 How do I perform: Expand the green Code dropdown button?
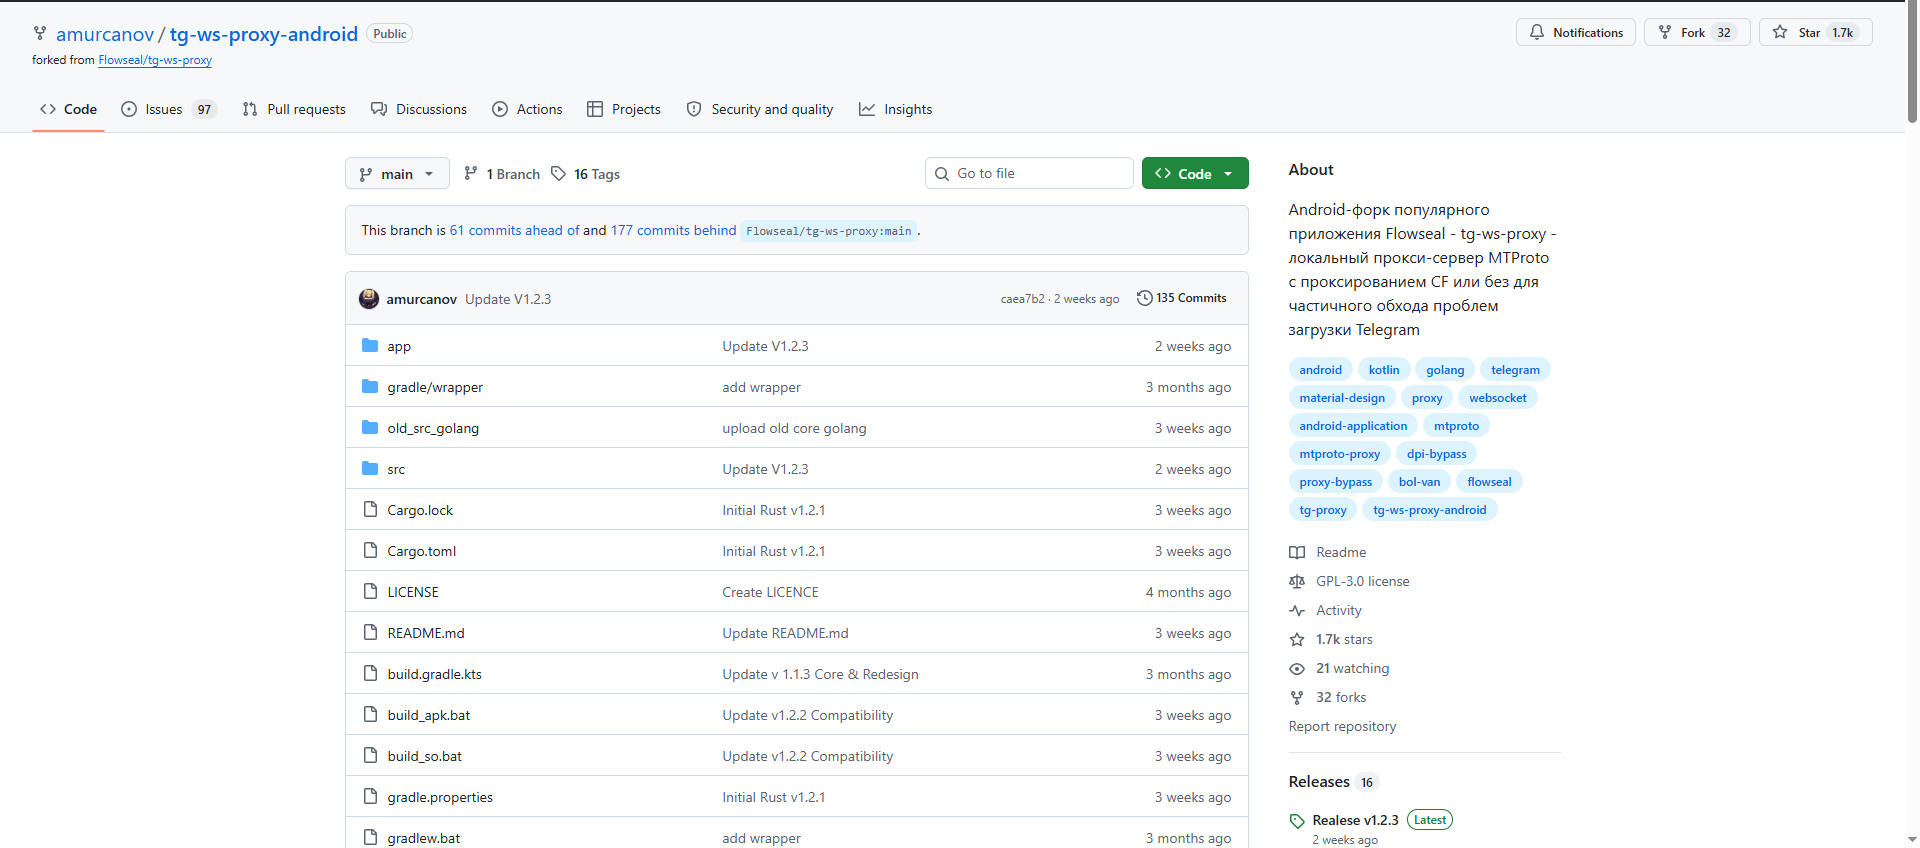click(1195, 173)
